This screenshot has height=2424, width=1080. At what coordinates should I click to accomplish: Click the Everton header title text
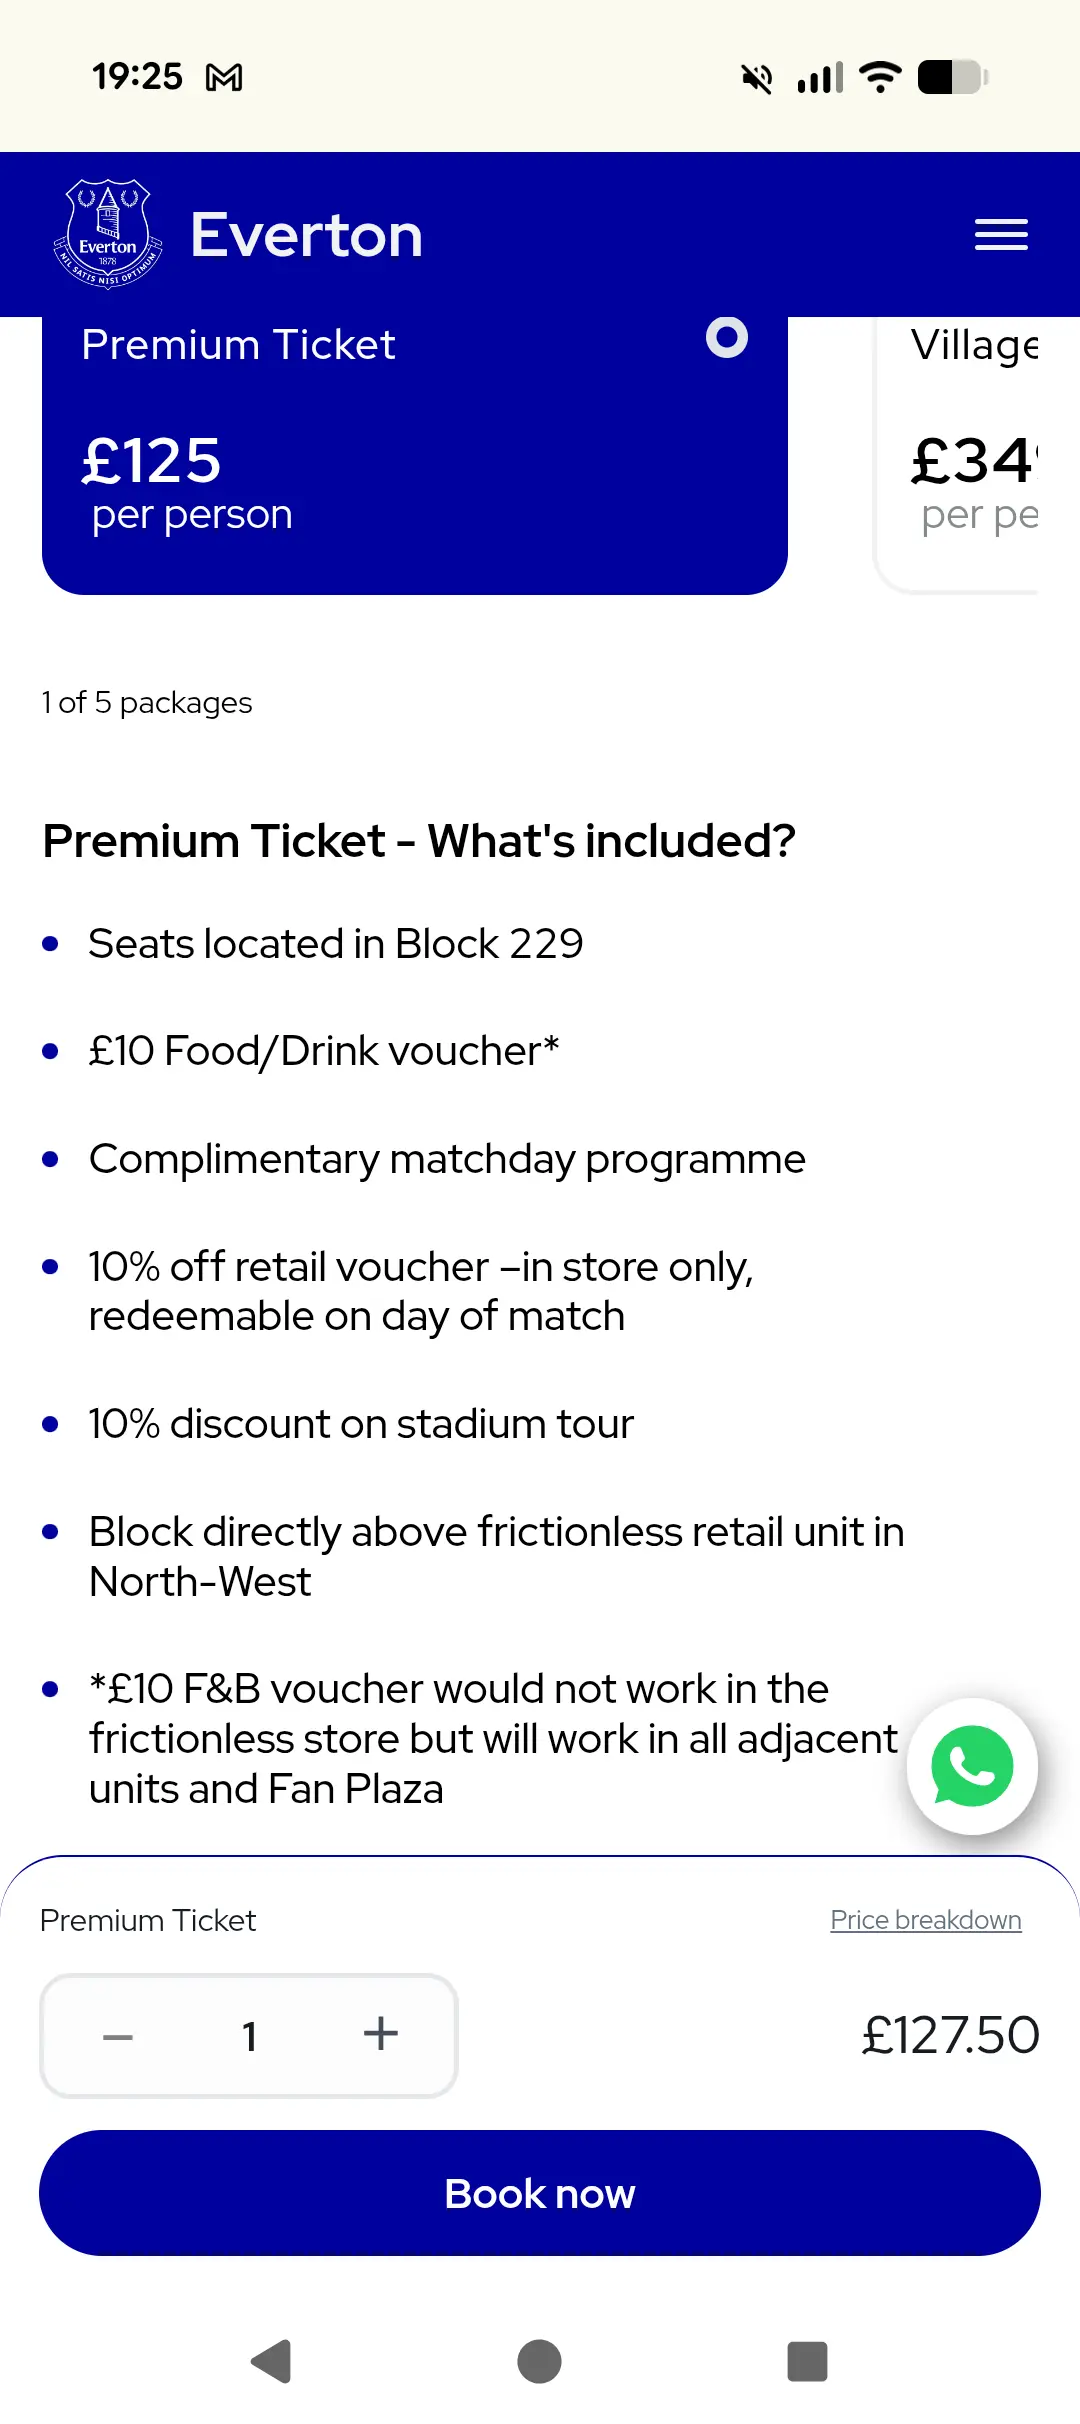306,235
